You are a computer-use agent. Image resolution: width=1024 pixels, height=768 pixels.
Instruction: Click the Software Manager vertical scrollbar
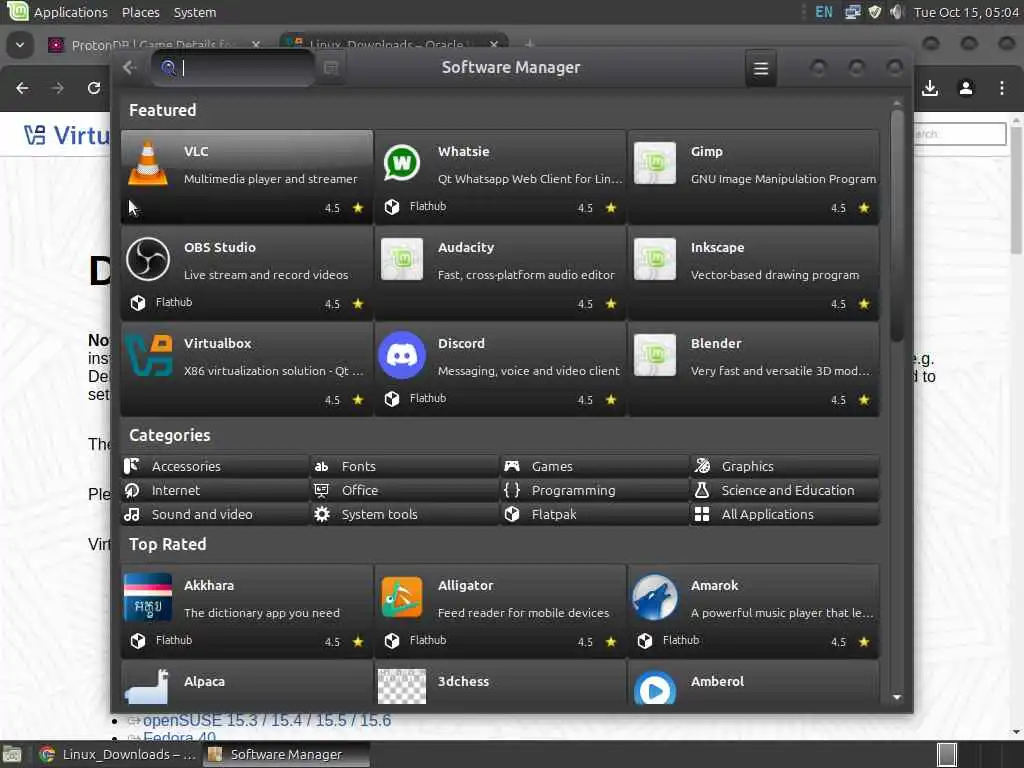pos(897,225)
